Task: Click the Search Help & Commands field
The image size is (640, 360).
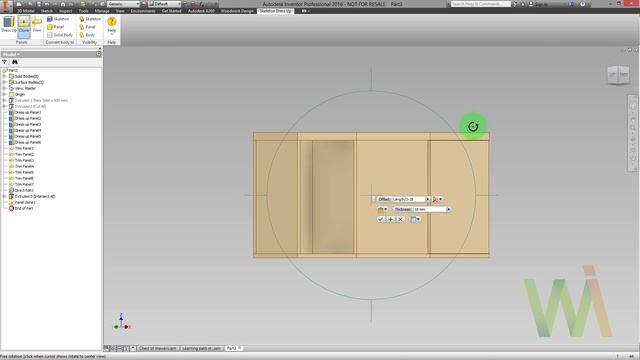Action: pyautogui.click(x=480, y=4)
